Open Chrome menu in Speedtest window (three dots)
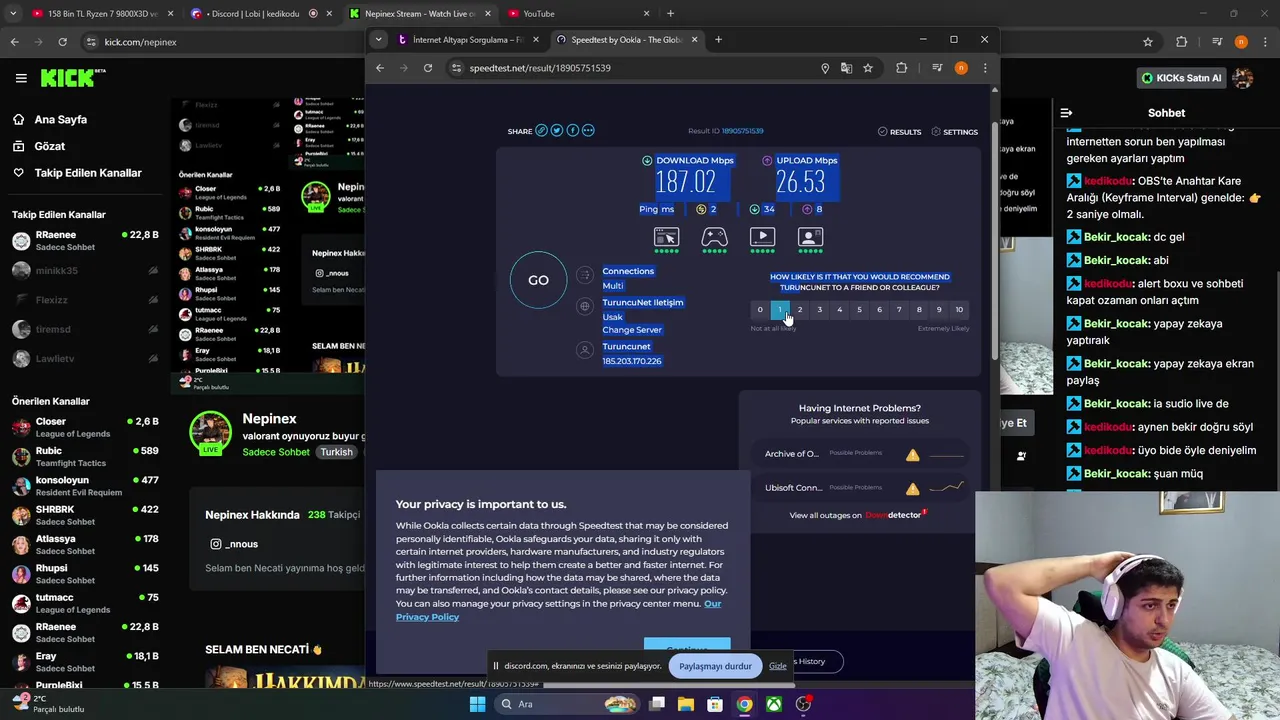 [x=985, y=68]
